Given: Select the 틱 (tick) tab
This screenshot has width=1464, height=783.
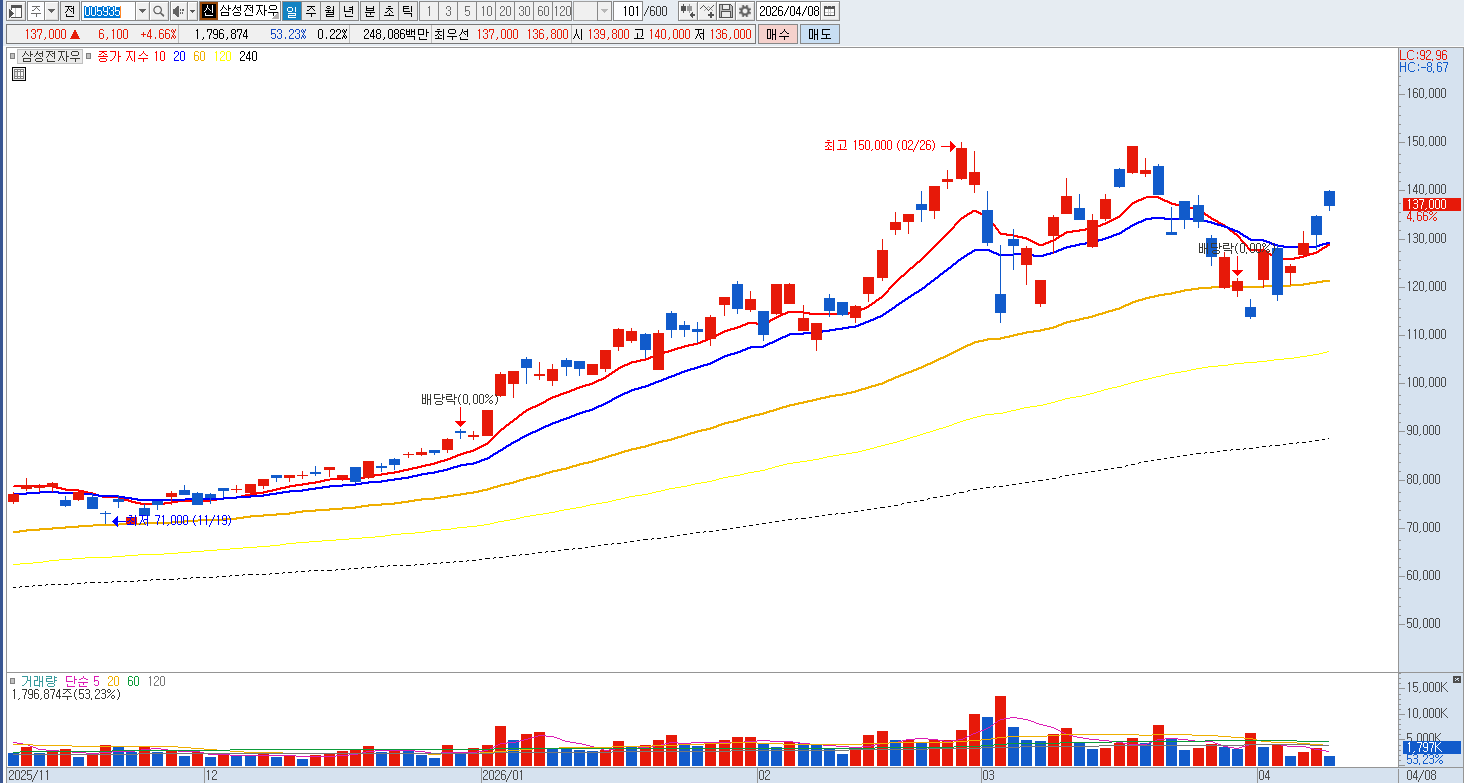Looking at the screenshot, I should click(407, 11).
